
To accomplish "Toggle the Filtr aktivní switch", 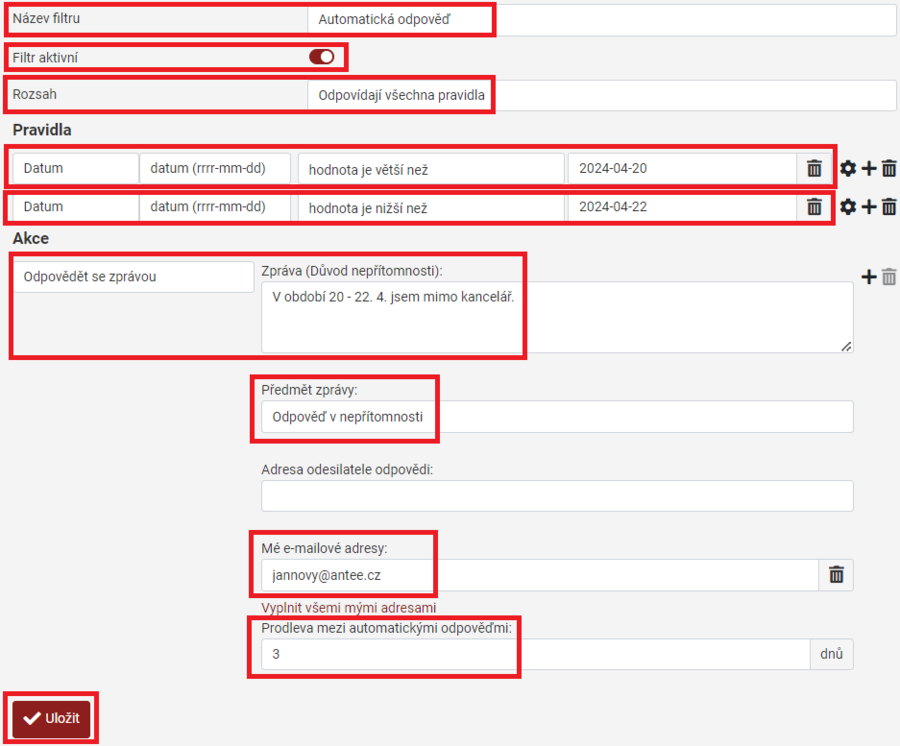I will click(x=322, y=57).
